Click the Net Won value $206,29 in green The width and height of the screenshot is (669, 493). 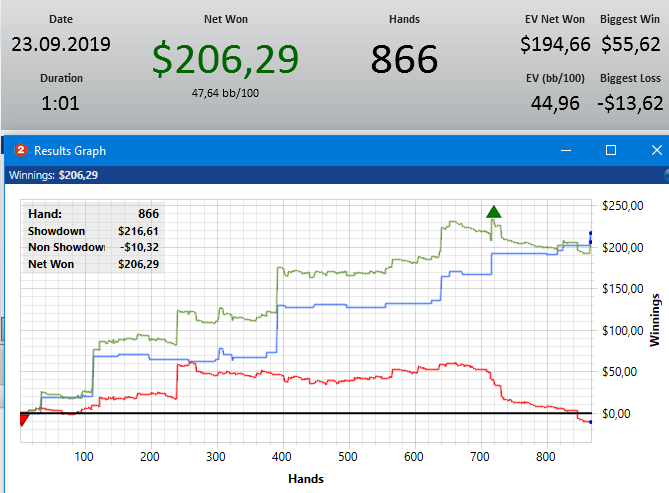(225, 59)
